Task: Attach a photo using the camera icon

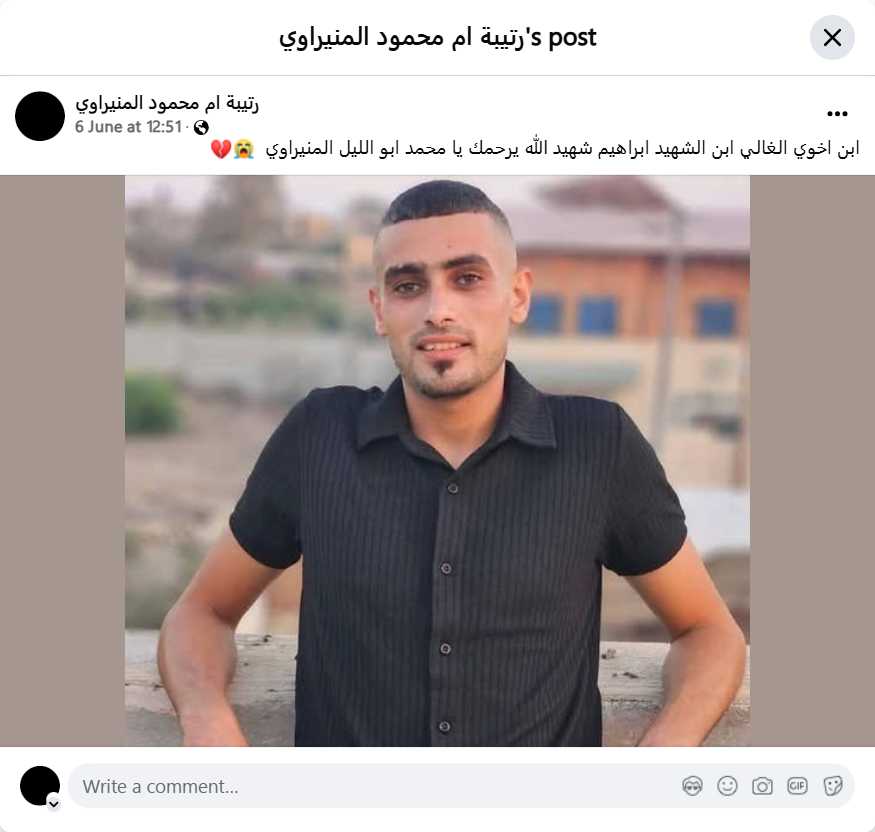Action: pyautogui.click(x=762, y=786)
